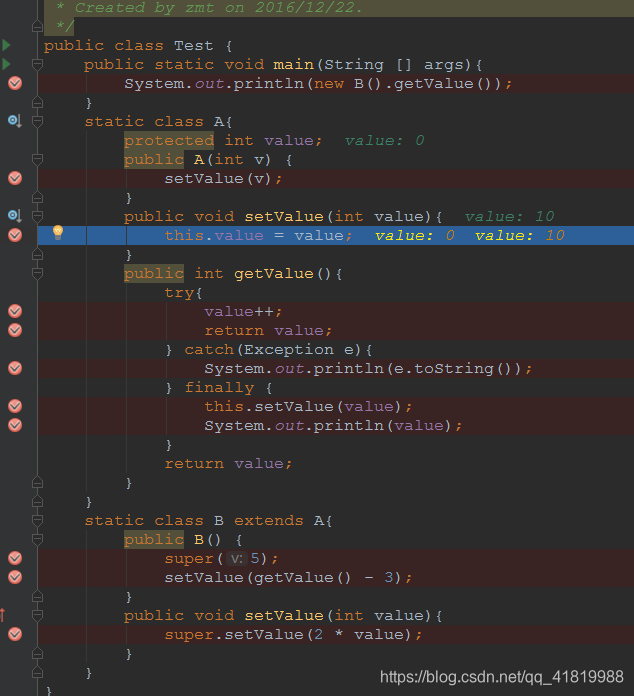The image size is (634, 696).
Task: Open the light bulb intention actions
Action: pyautogui.click(x=58, y=232)
